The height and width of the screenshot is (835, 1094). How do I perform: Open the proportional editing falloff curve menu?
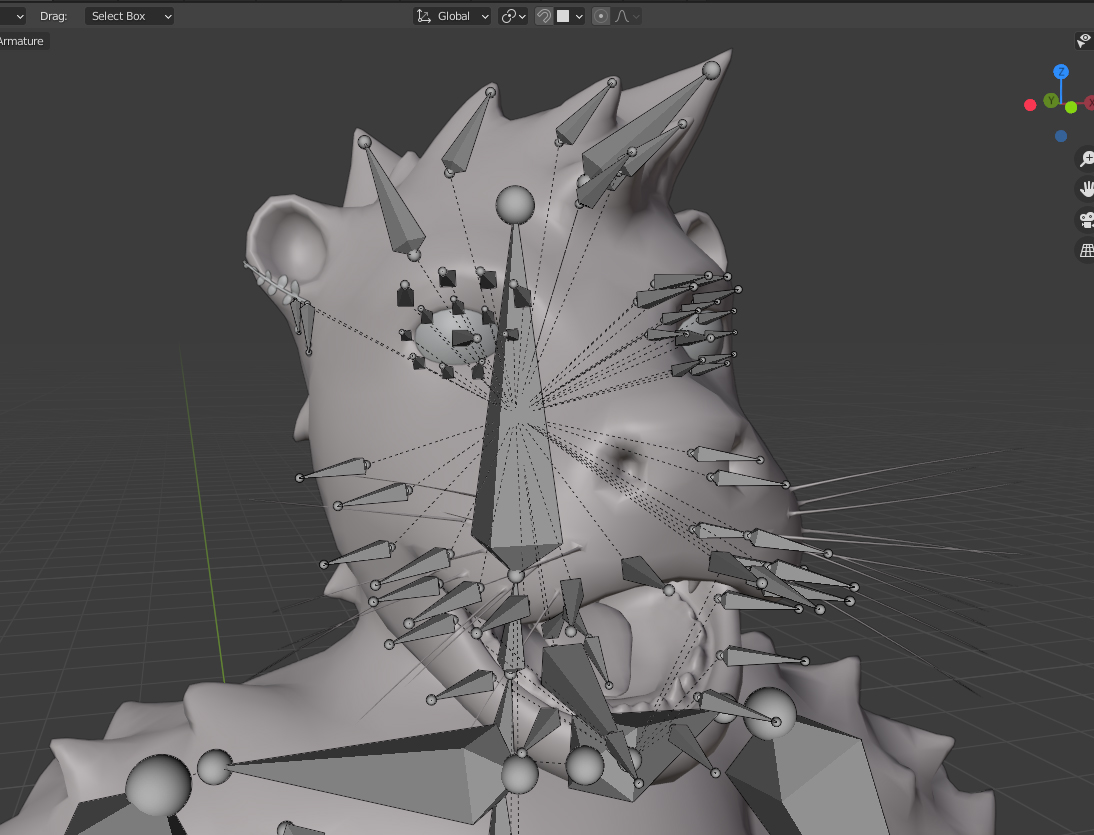pyautogui.click(x=627, y=16)
